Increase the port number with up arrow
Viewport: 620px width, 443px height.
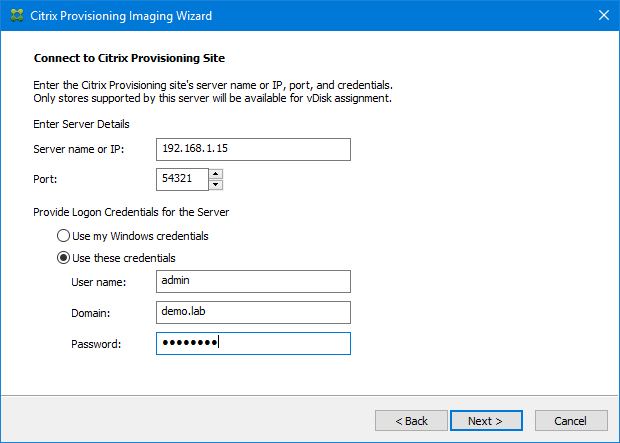tap(215, 174)
